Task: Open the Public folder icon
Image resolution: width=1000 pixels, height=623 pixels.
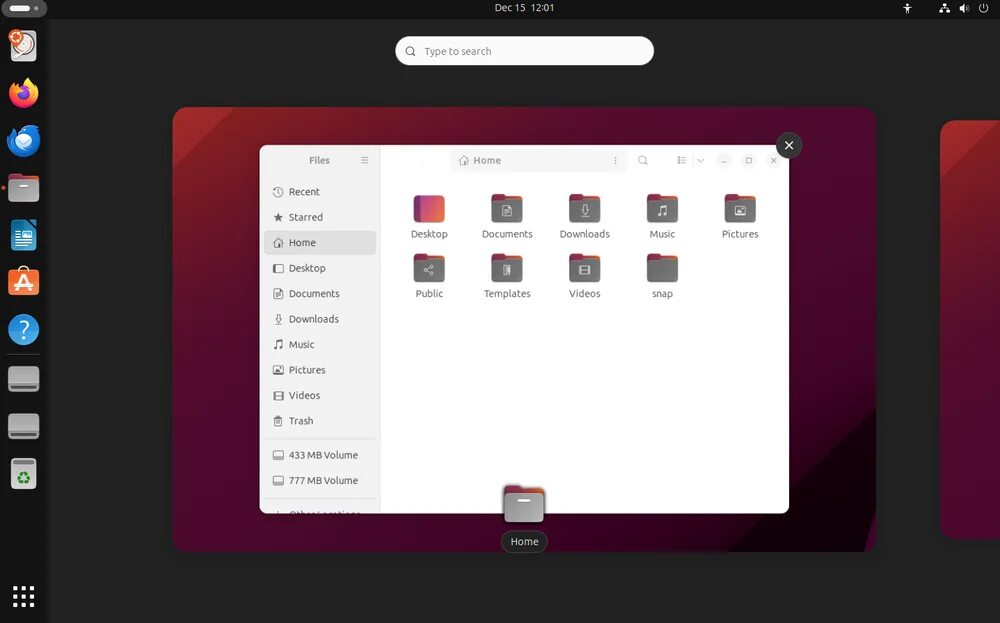Action: (429, 268)
